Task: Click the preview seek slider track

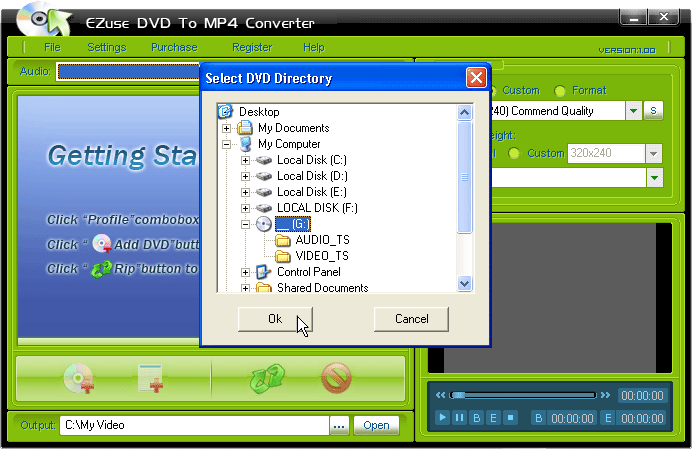Action: click(x=523, y=395)
